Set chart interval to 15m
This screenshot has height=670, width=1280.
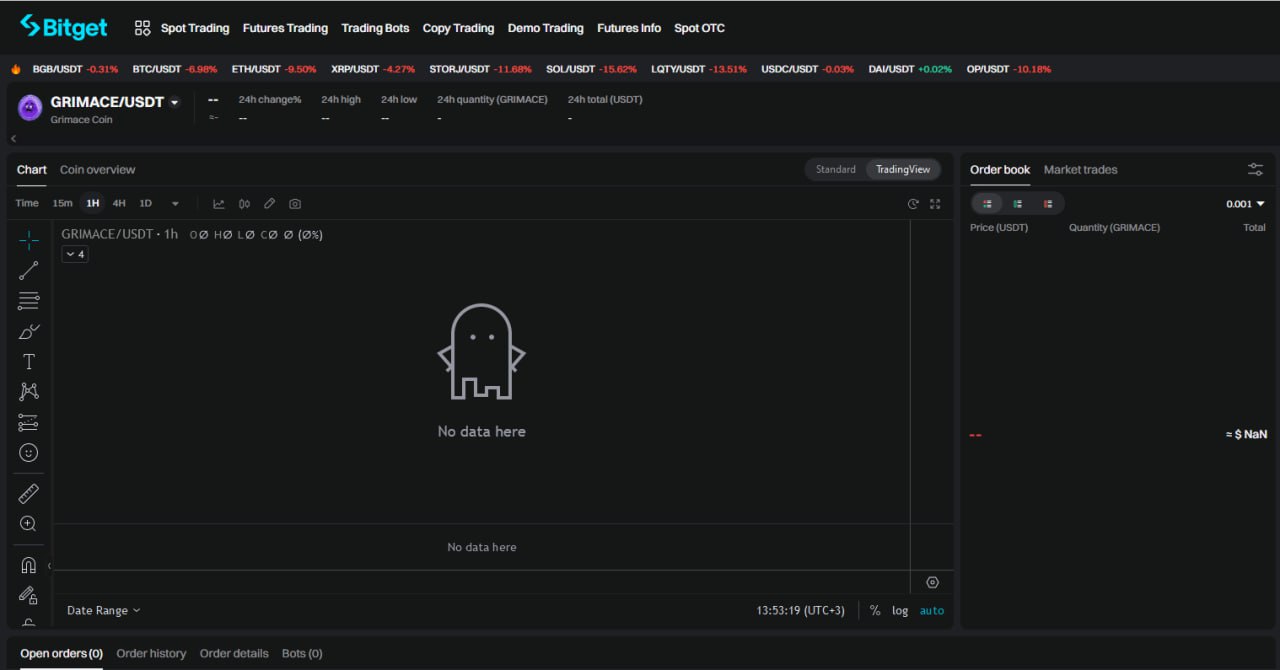click(62, 203)
